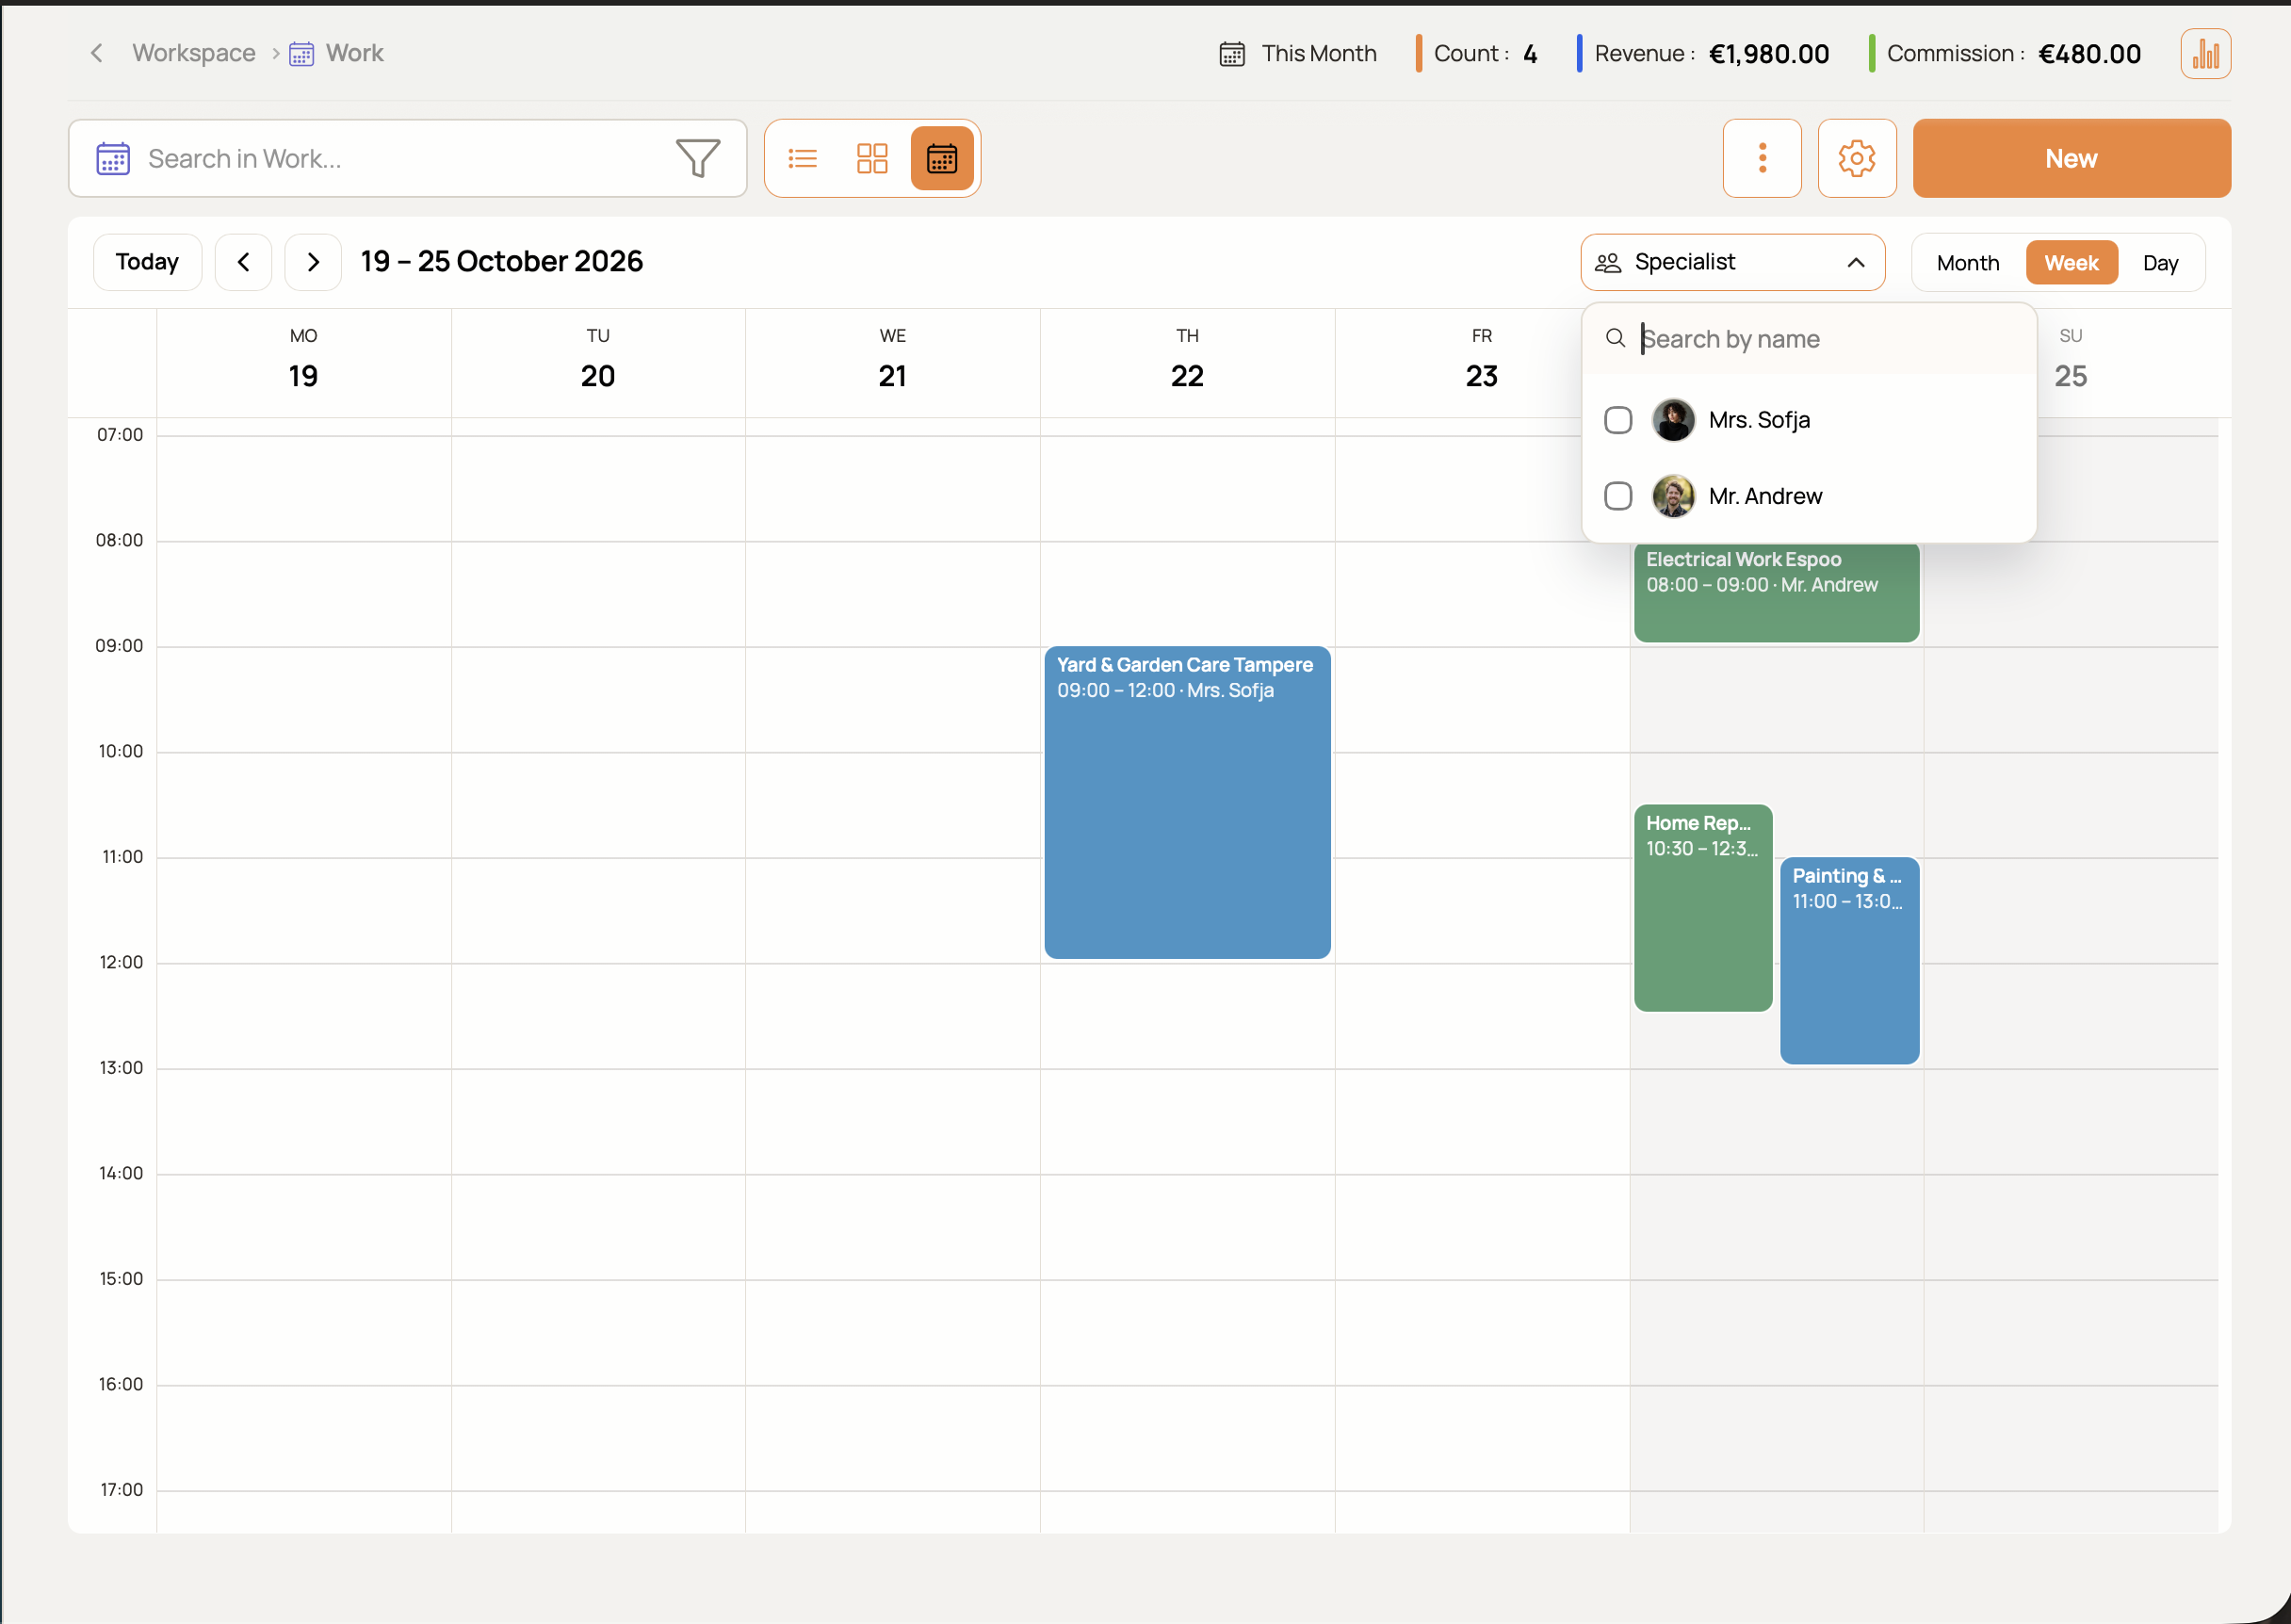Click Mrs. Sofja's avatar
This screenshot has width=2291, height=1624.
[x=1673, y=420]
